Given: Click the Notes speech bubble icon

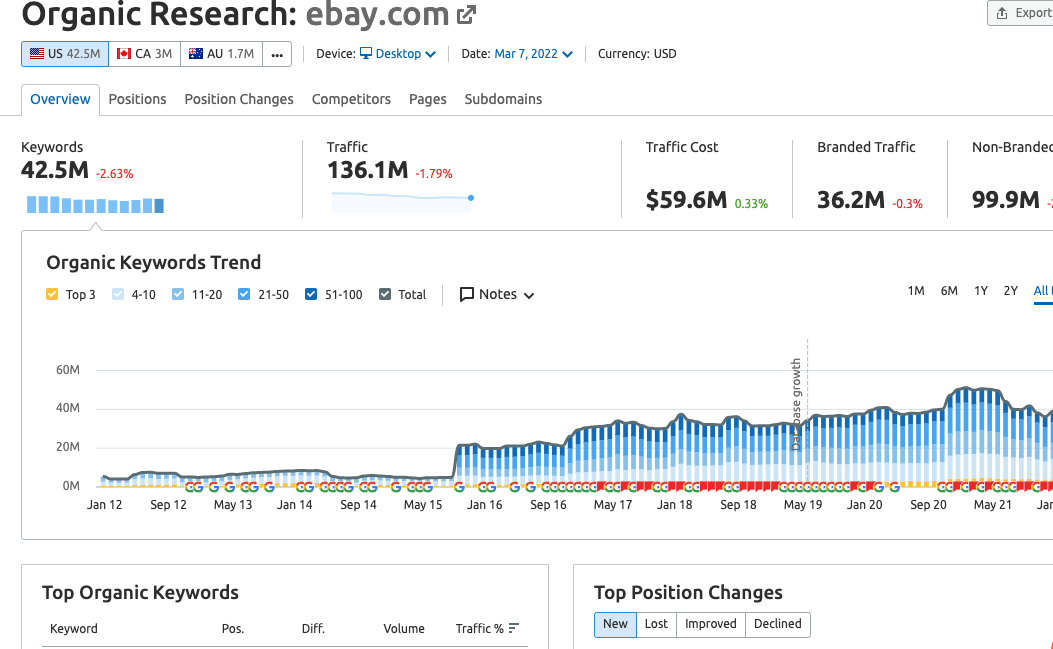Looking at the screenshot, I should [x=467, y=295].
